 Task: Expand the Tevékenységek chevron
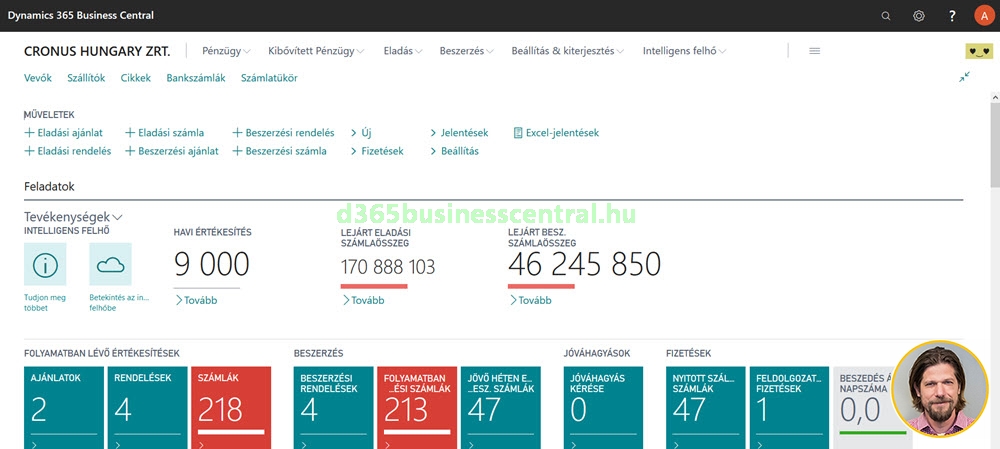(x=118, y=217)
